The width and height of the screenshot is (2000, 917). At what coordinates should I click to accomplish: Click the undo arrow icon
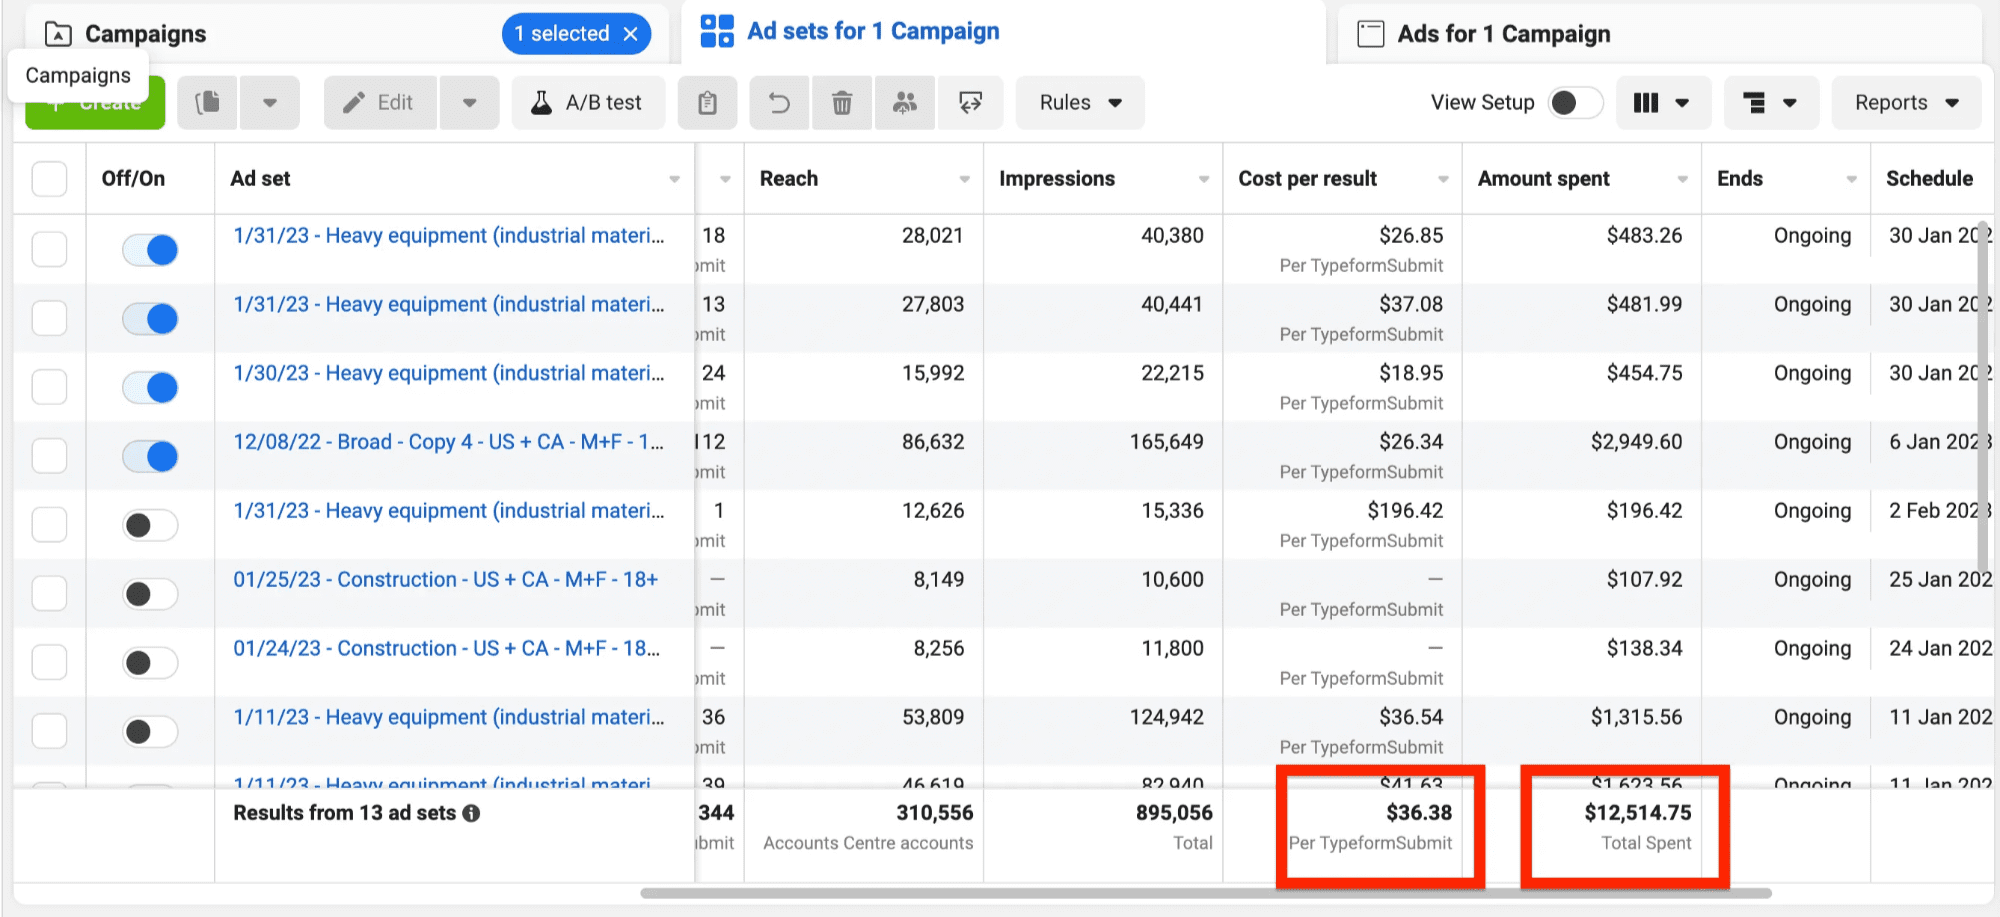point(779,103)
